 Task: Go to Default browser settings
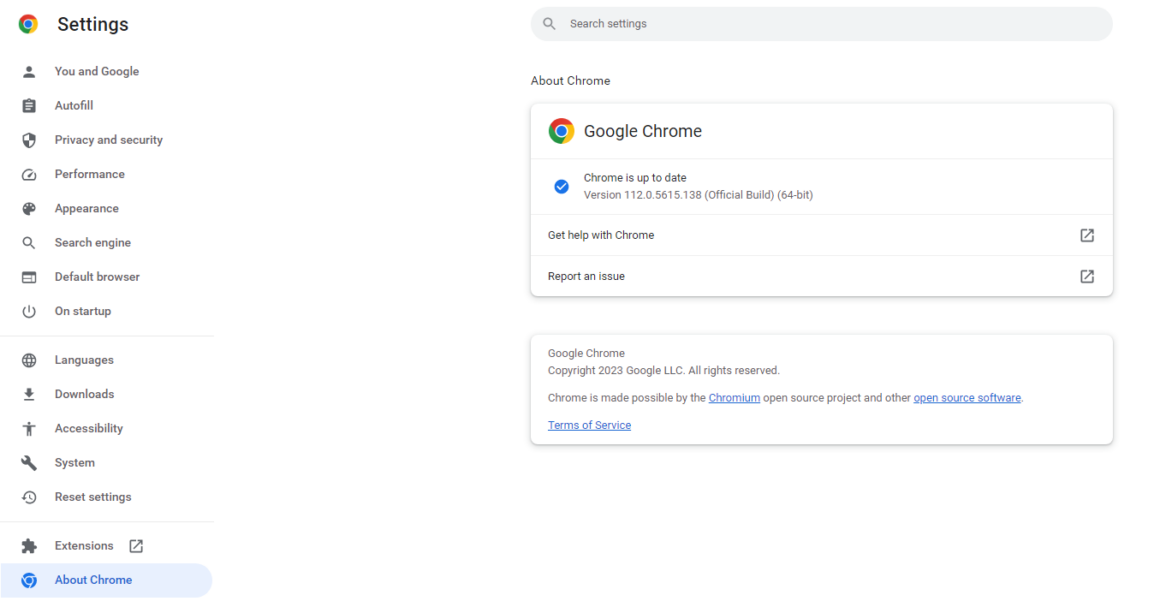(97, 277)
